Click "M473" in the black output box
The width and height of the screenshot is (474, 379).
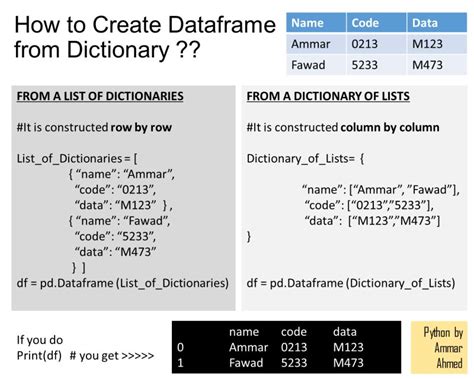coord(348,363)
